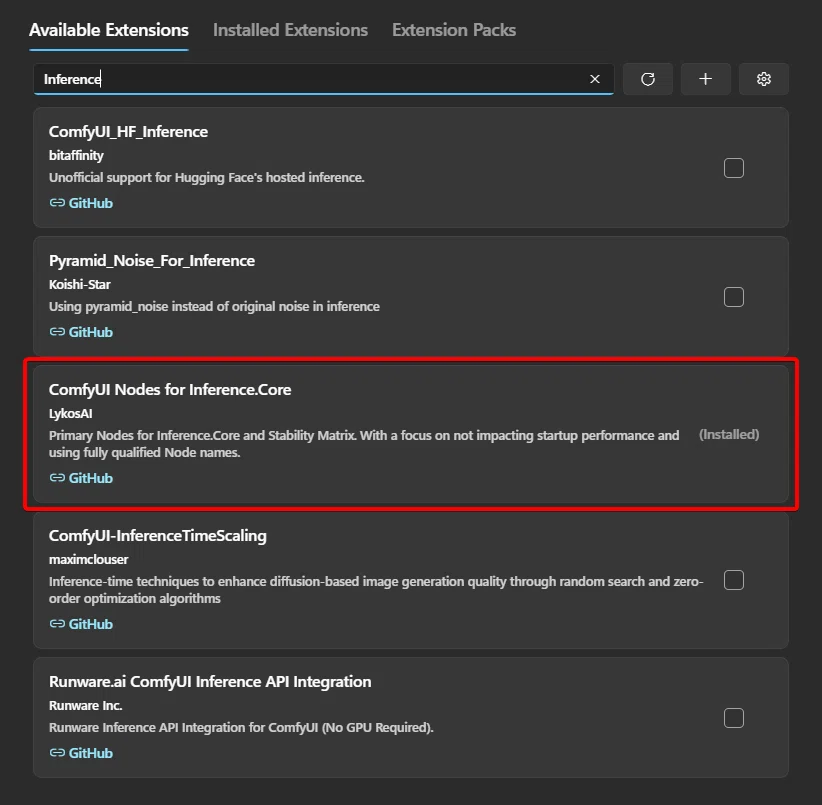Screen dimensions: 822x805
Task: Check the Runware.ai Inference API checkbox
Action: click(734, 718)
